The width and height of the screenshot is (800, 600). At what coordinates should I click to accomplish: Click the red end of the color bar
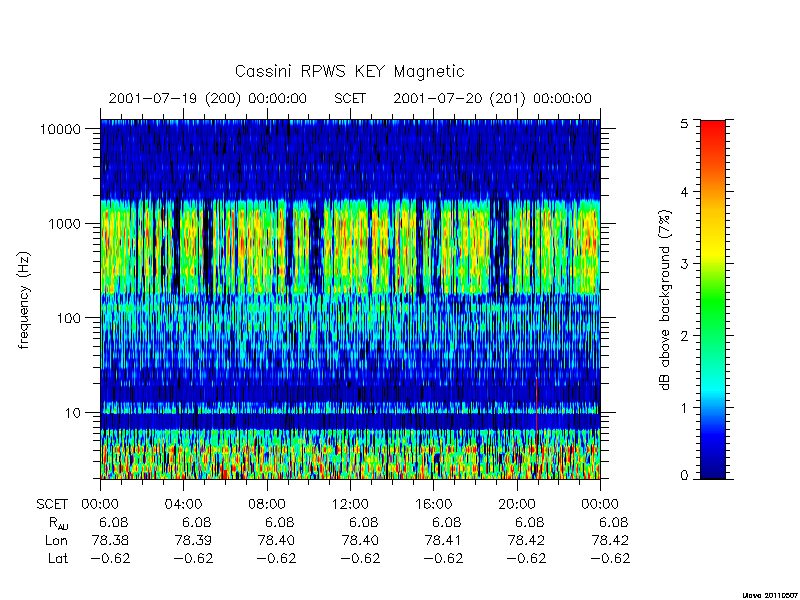tap(713, 131)
